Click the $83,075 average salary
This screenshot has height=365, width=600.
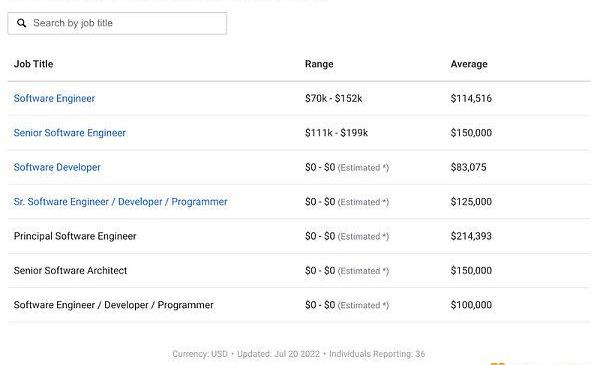(x=468, y=167)
